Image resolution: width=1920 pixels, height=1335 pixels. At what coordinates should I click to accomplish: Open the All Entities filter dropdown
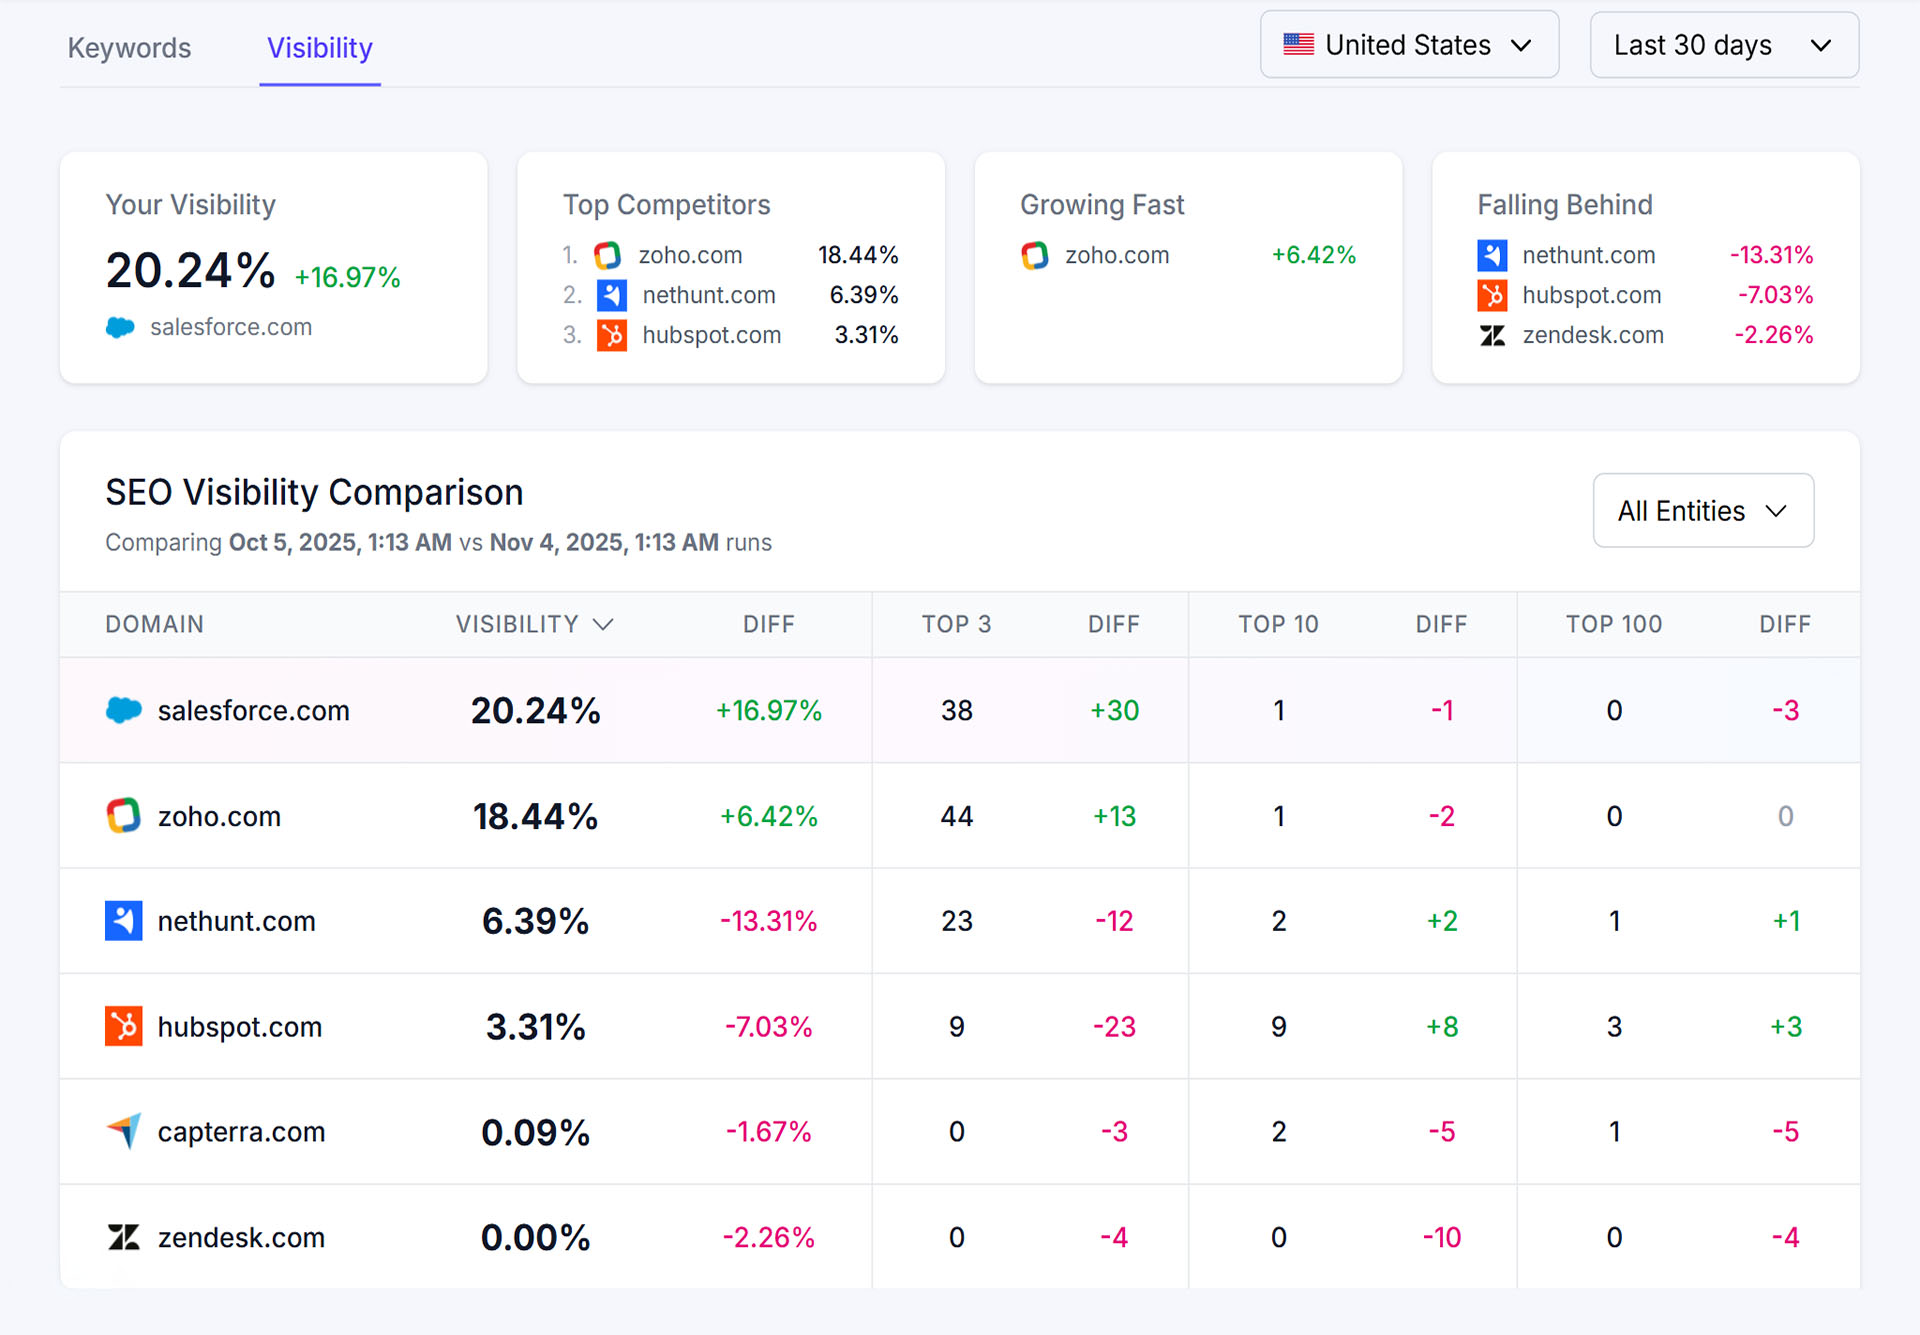[x=1702, y=510]
